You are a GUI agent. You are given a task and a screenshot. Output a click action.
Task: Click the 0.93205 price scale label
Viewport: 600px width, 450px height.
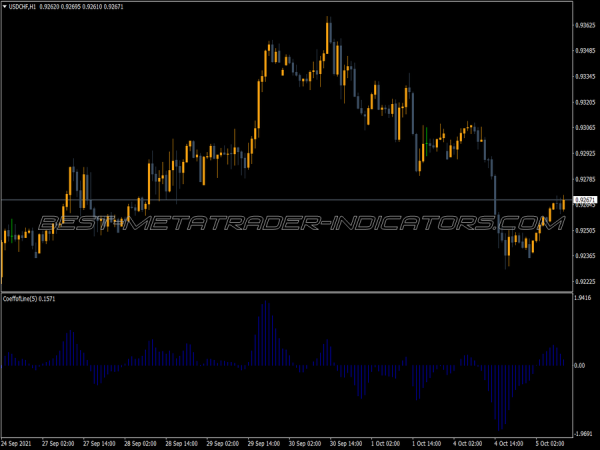click(585, 102)
